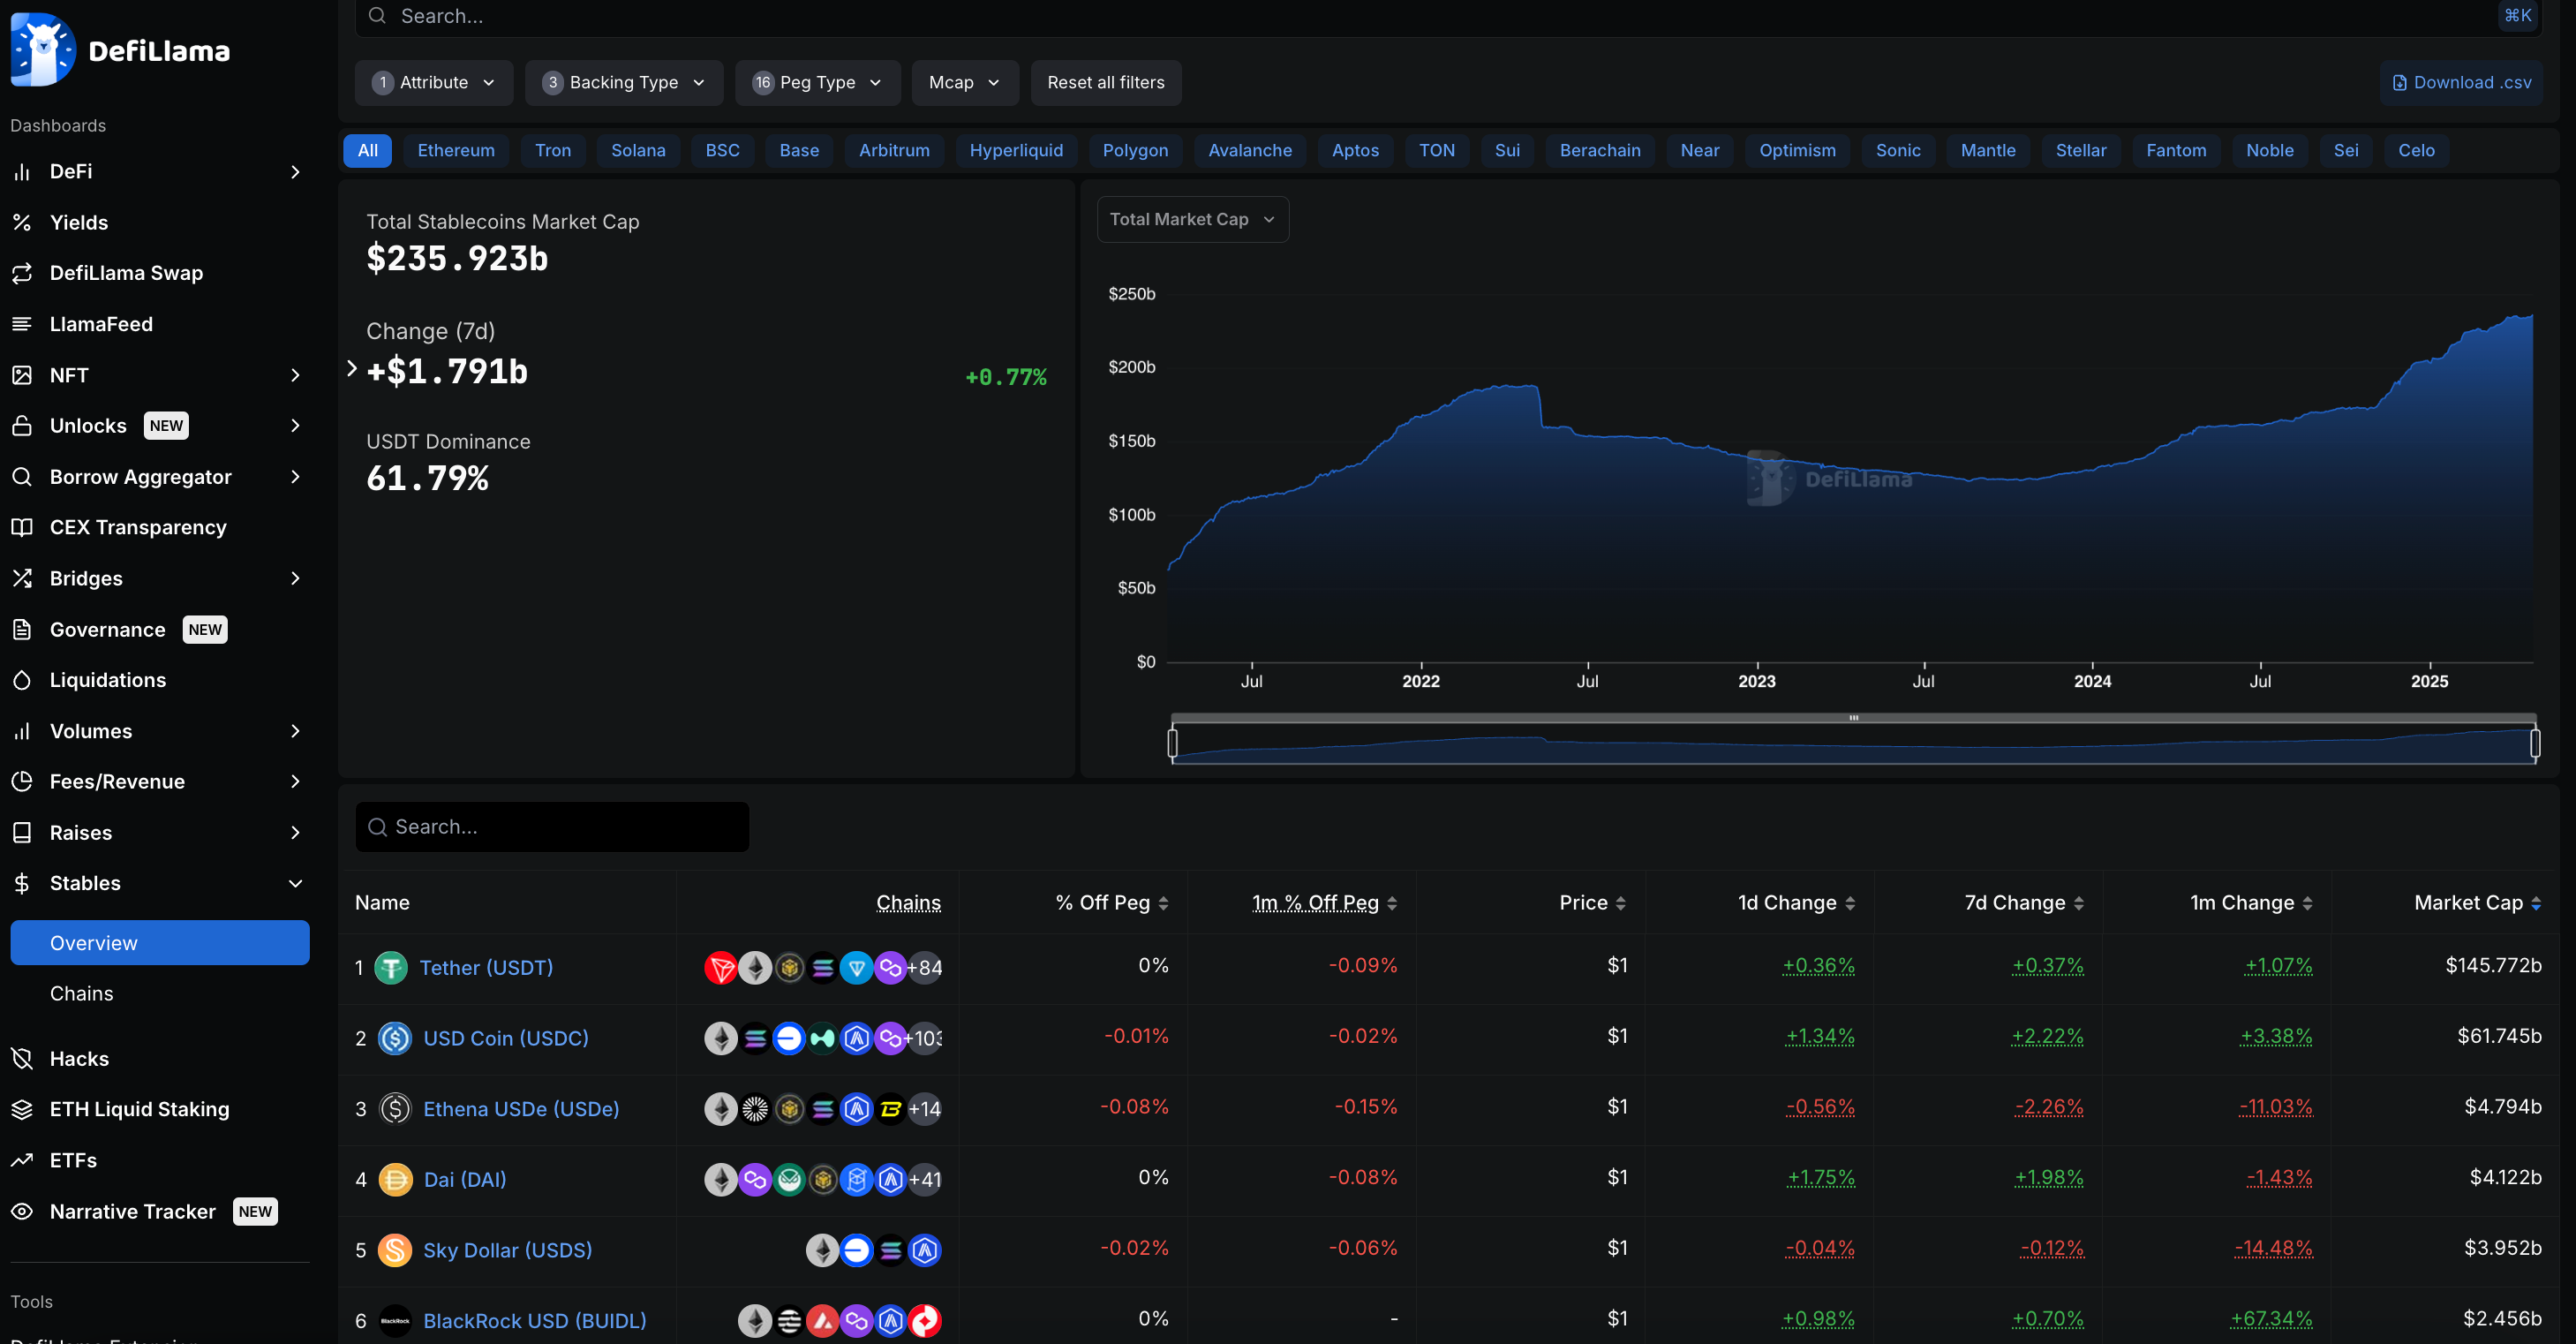Click the DefiLlama Swap arrows icon
The height and width of the screenshot is (1344, 2576).
[x=22, y=273]
